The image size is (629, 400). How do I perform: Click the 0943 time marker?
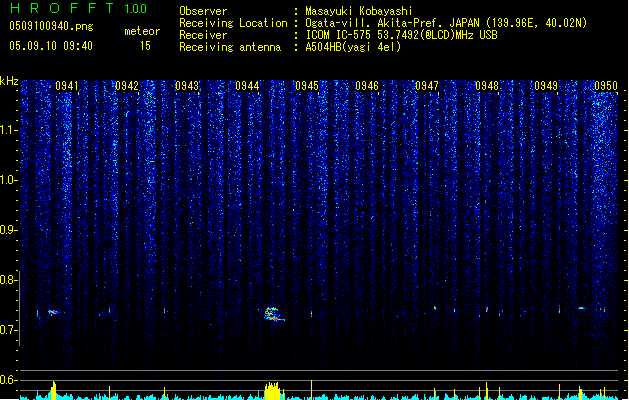tap(187, 86)
